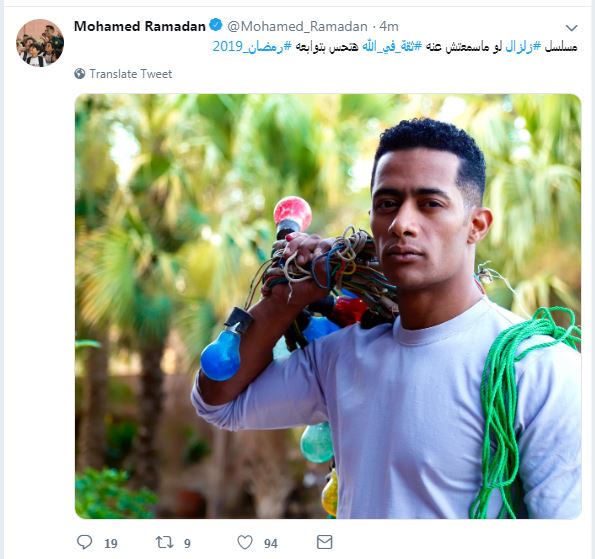Open direct message envelope icon
Image resolution: width=595 pixels, height=559 pixels.
pos(324,542)
